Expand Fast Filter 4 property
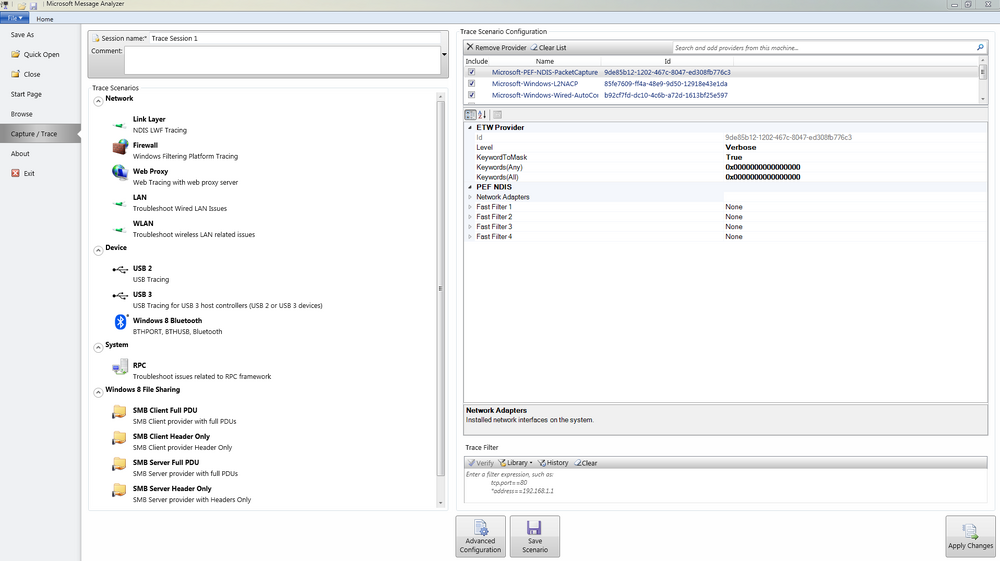Screen dimensions: 1000x561 coord(470,237)
